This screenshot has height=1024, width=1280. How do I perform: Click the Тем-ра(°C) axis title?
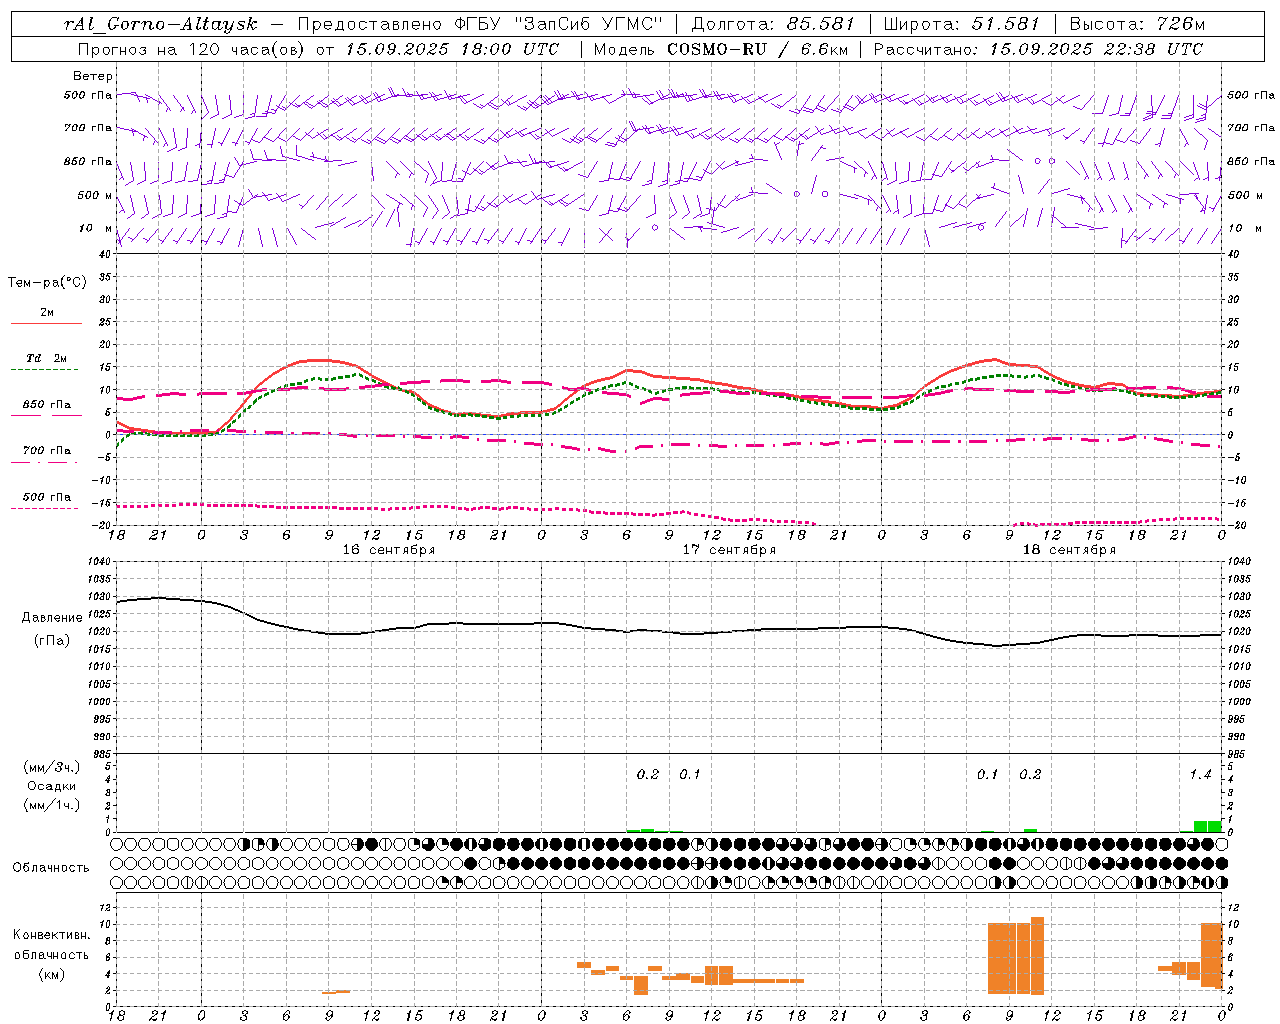click(x=47, y=283)
